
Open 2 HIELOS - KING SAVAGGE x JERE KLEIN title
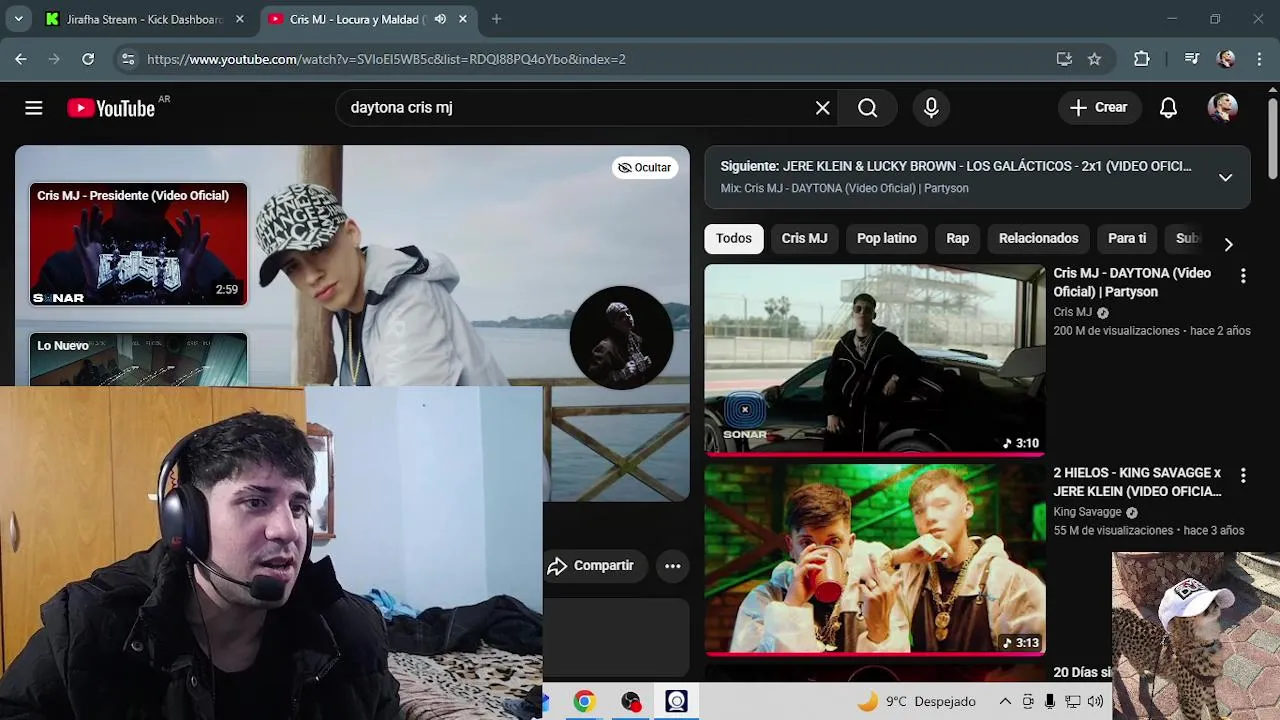point(1137,482)
